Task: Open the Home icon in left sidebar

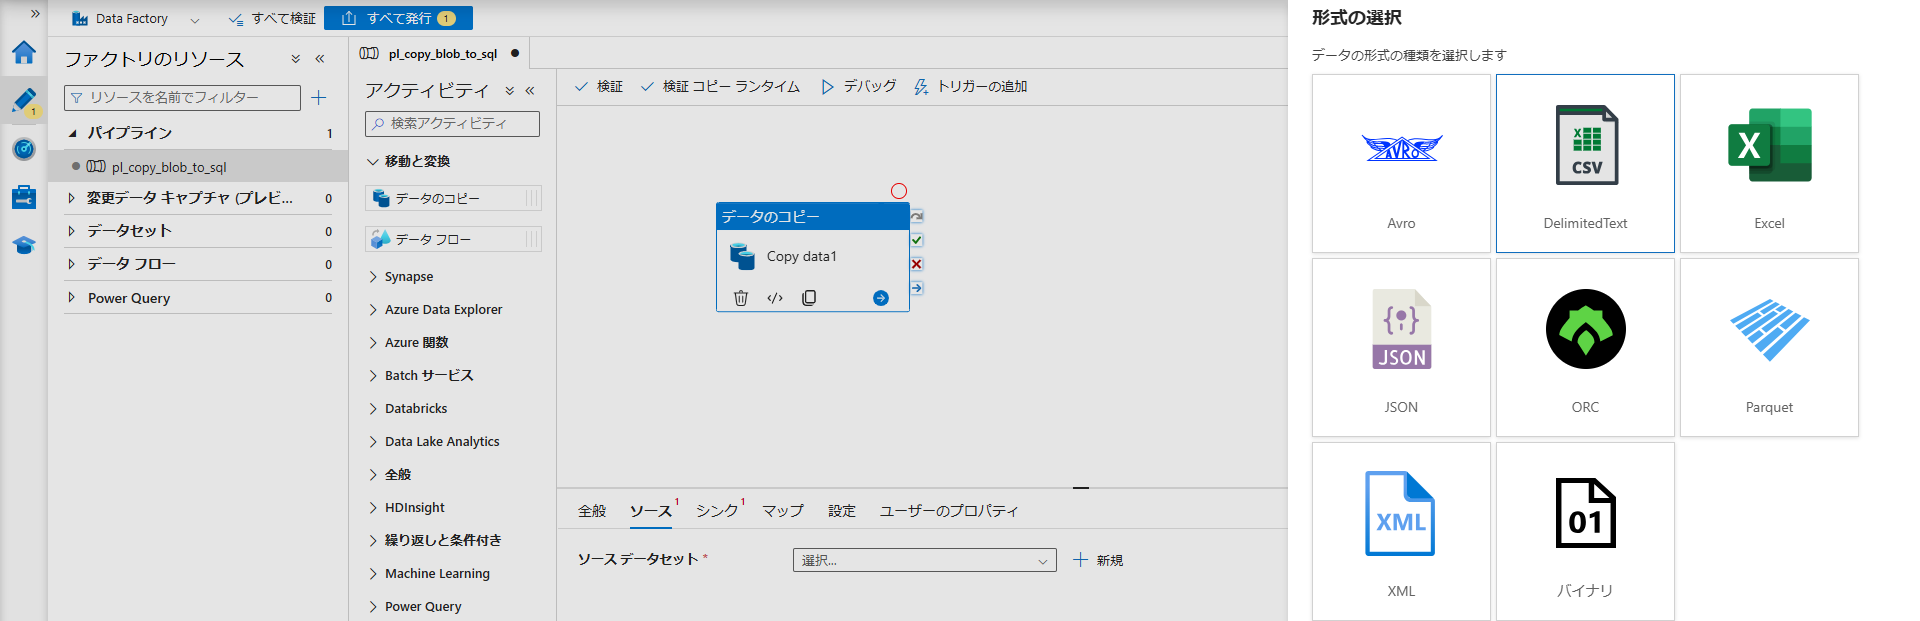Action: pyautogui.click(x=24, y=52)
